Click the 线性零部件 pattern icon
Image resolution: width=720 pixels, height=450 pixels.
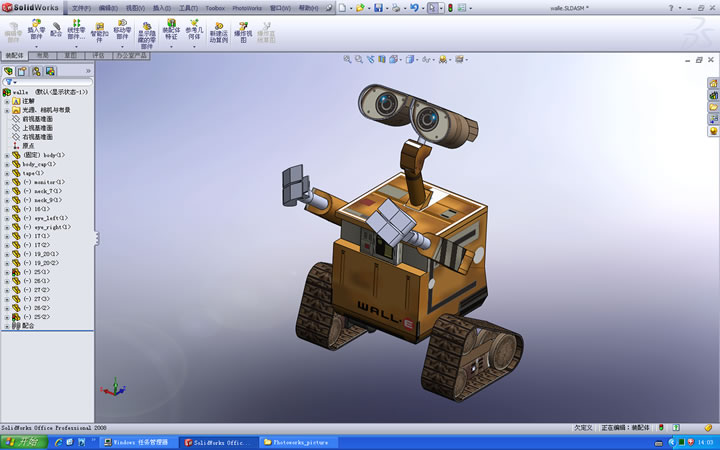coord(76,23)
